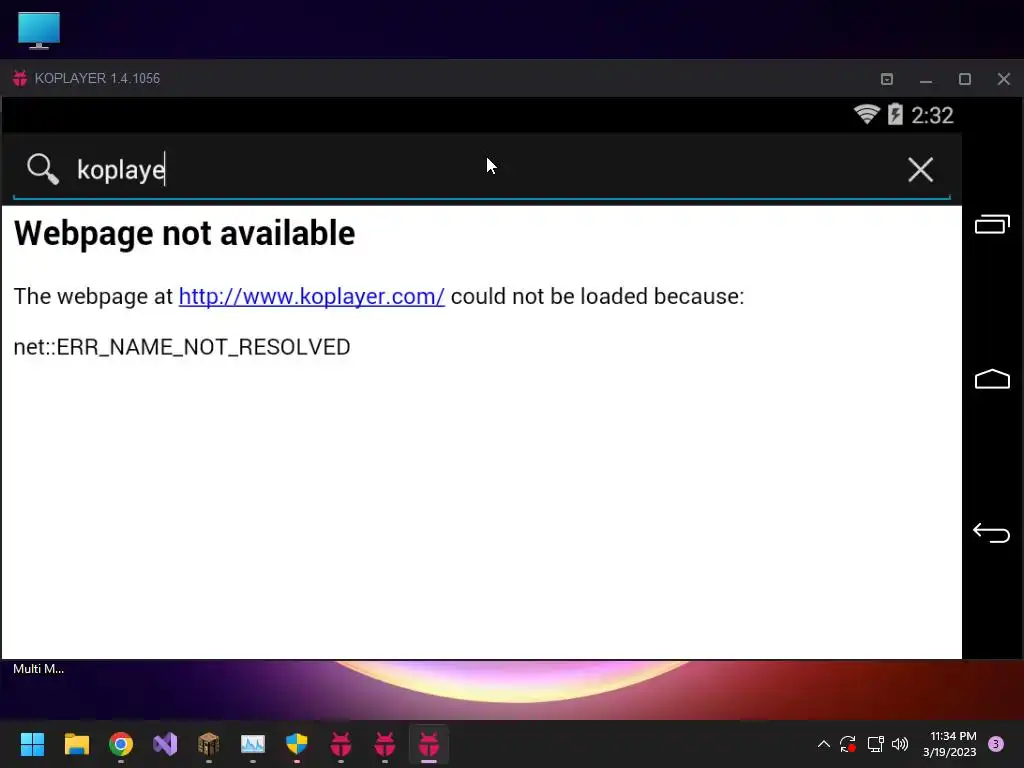Launch Google Chrome from the taskbar

[121, 744]
